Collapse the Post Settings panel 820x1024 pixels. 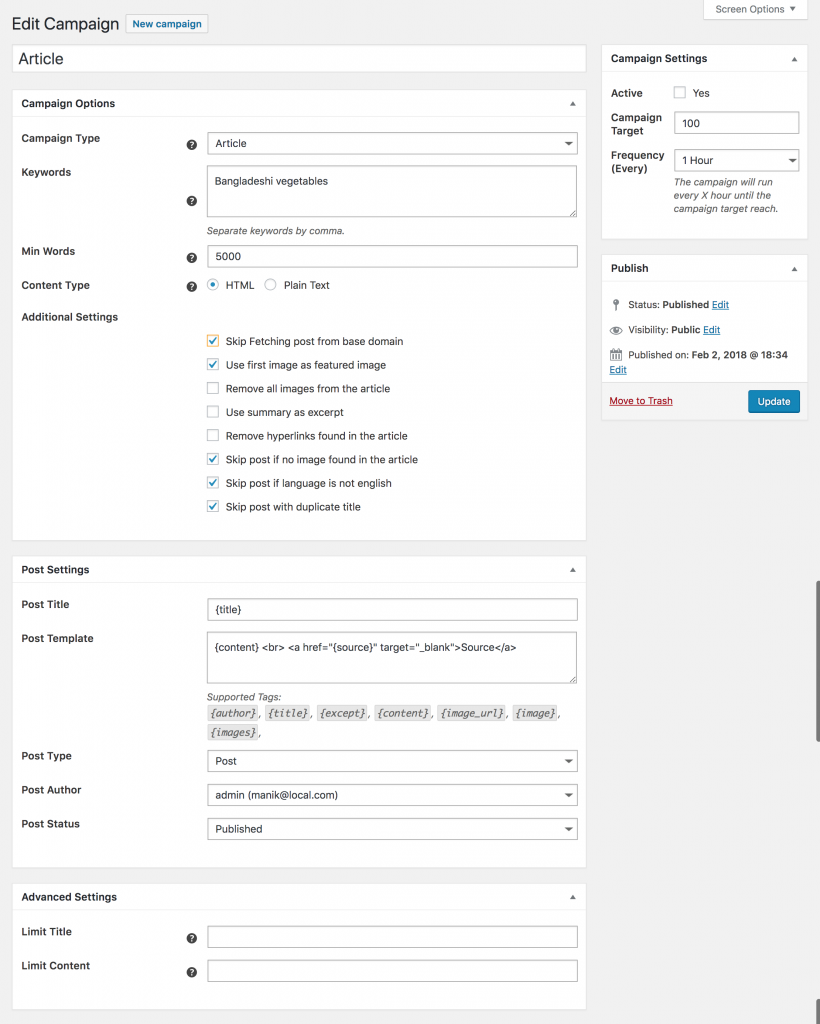(x=573, y=570)
